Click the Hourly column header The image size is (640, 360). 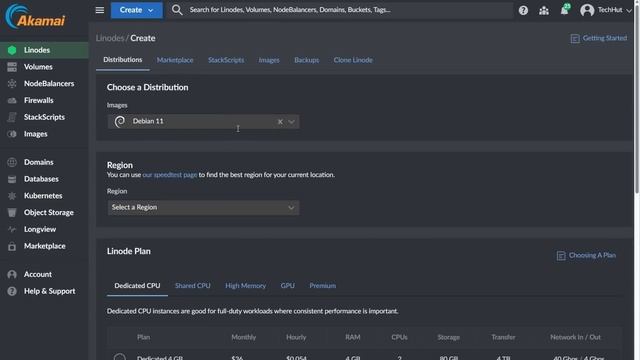click(x=296, y=337)
